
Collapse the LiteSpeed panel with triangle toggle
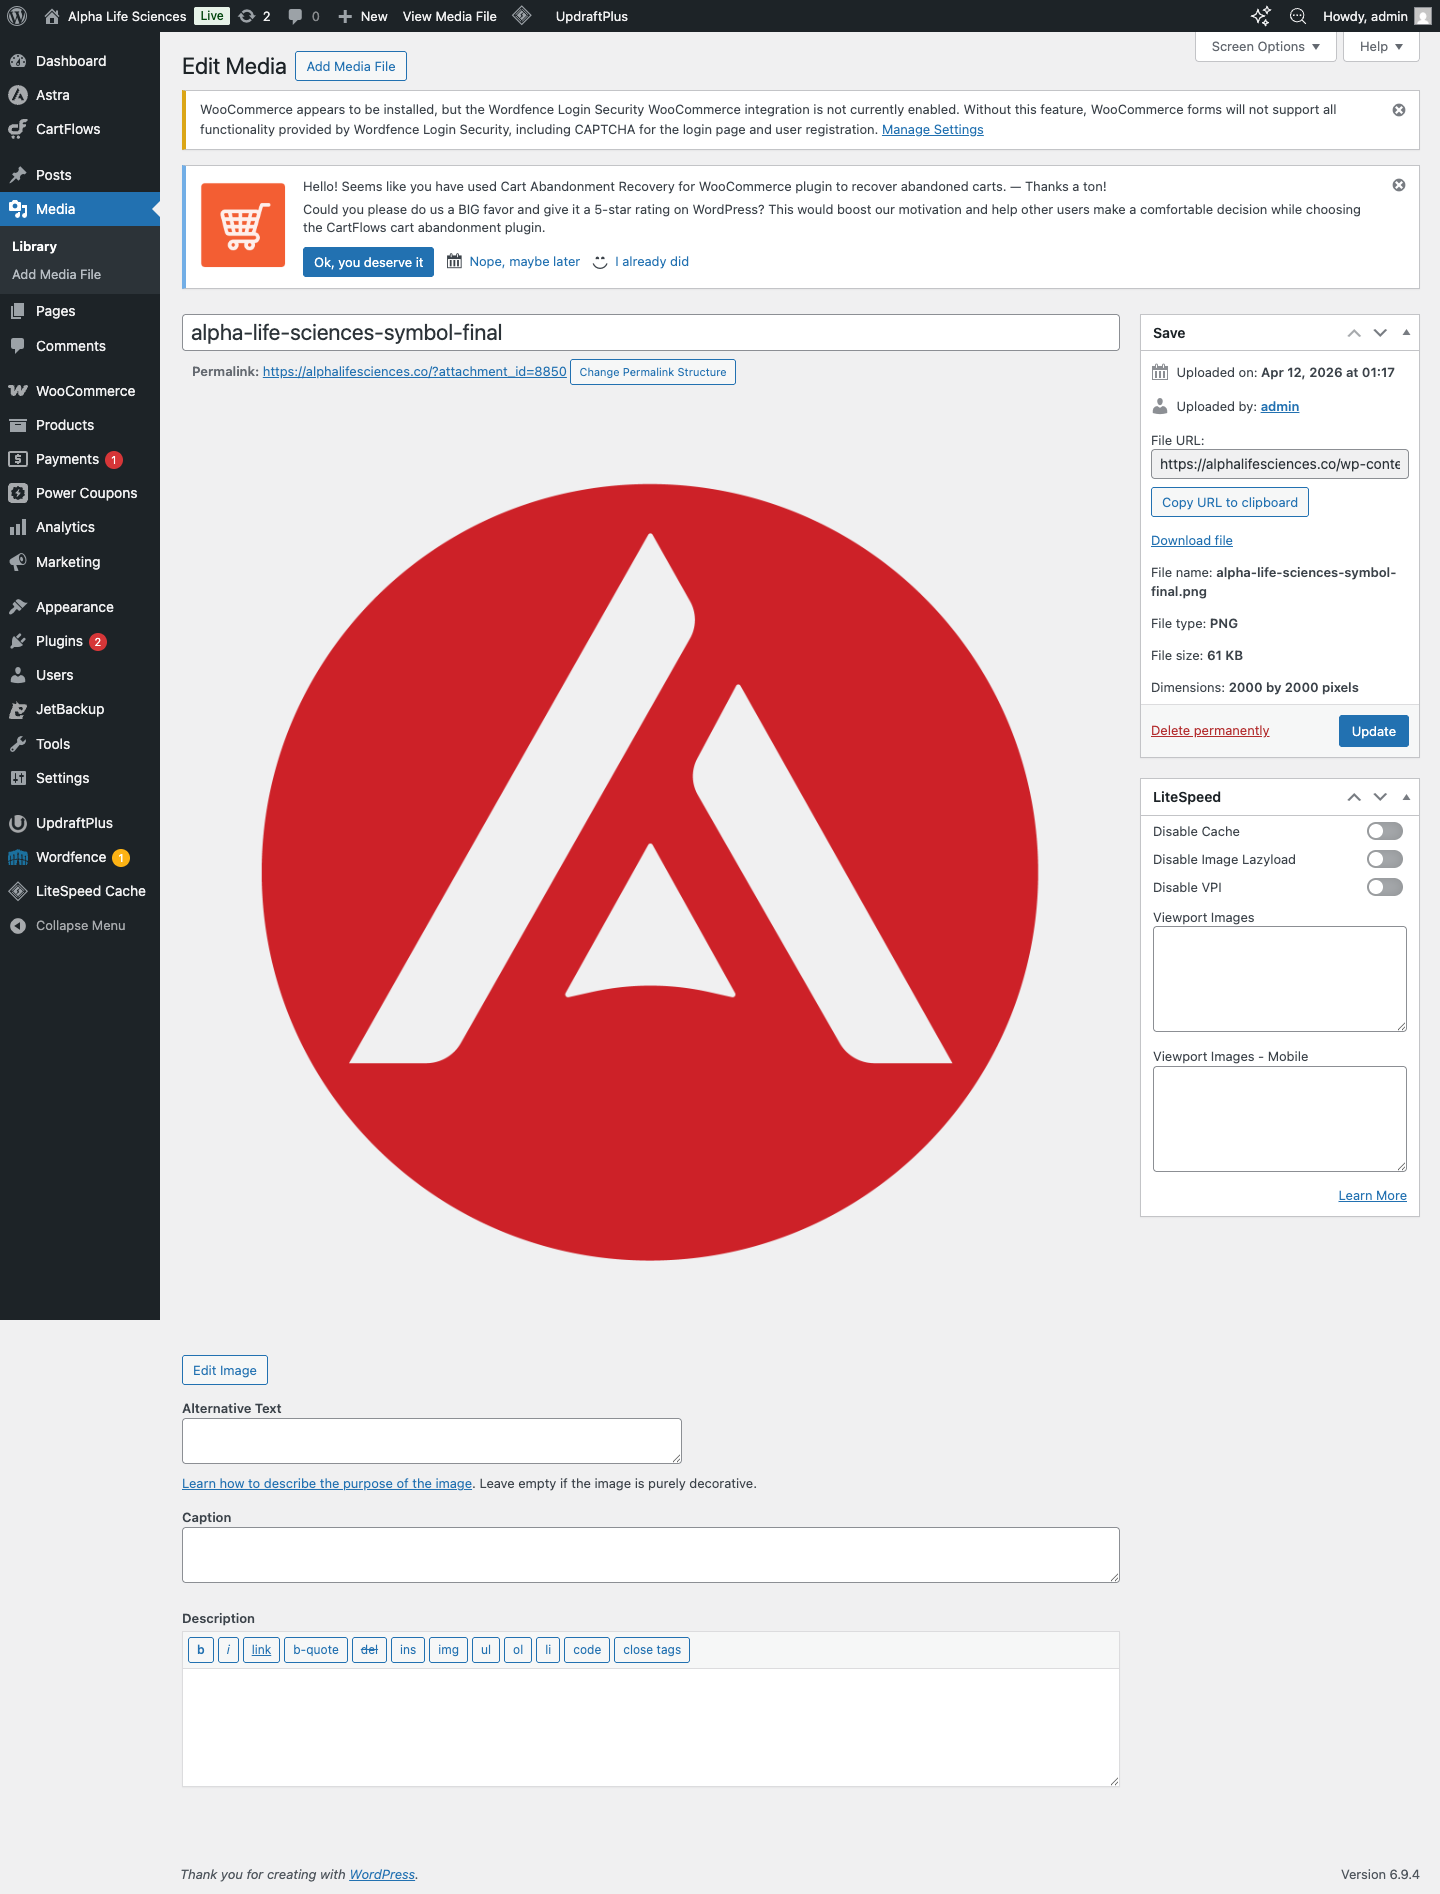[x=1406, y=797]
